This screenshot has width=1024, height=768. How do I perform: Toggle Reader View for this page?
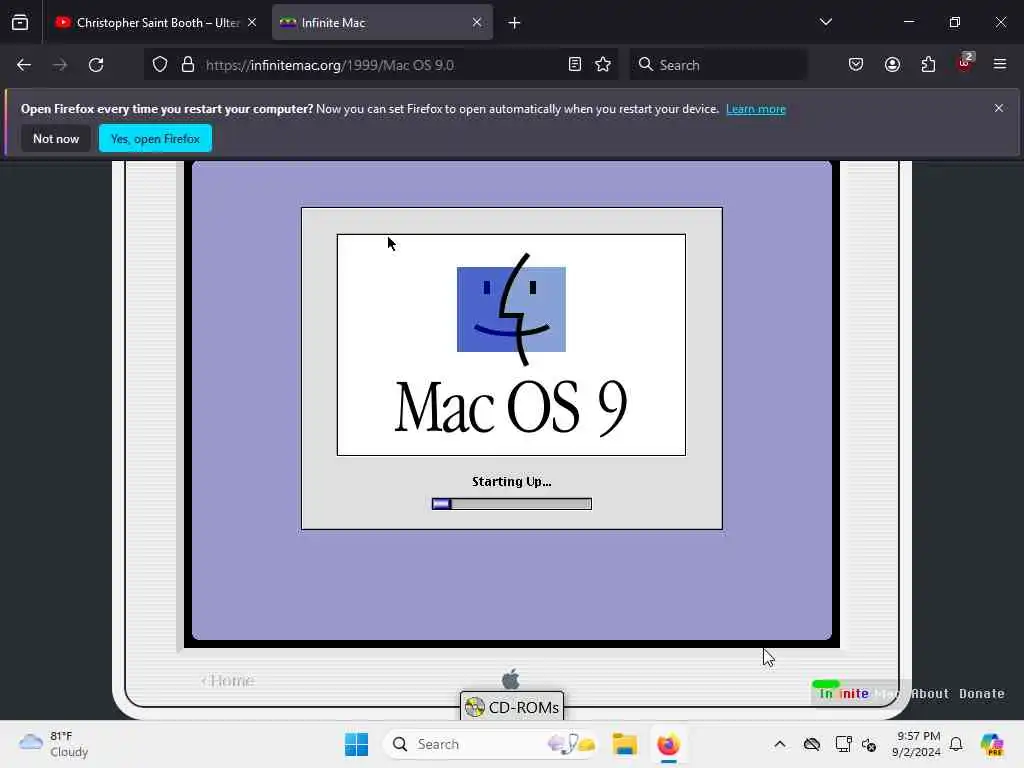tap(575, 65)
